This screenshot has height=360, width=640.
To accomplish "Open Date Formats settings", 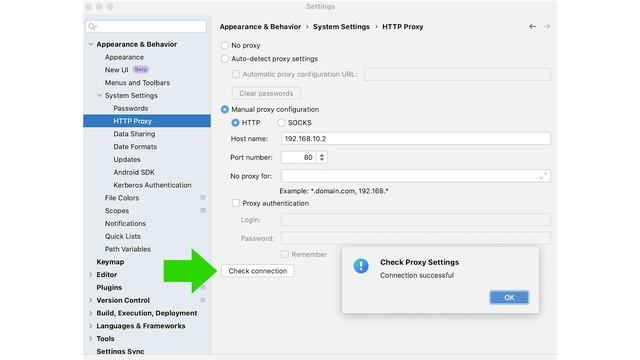I will pos(135,147).
